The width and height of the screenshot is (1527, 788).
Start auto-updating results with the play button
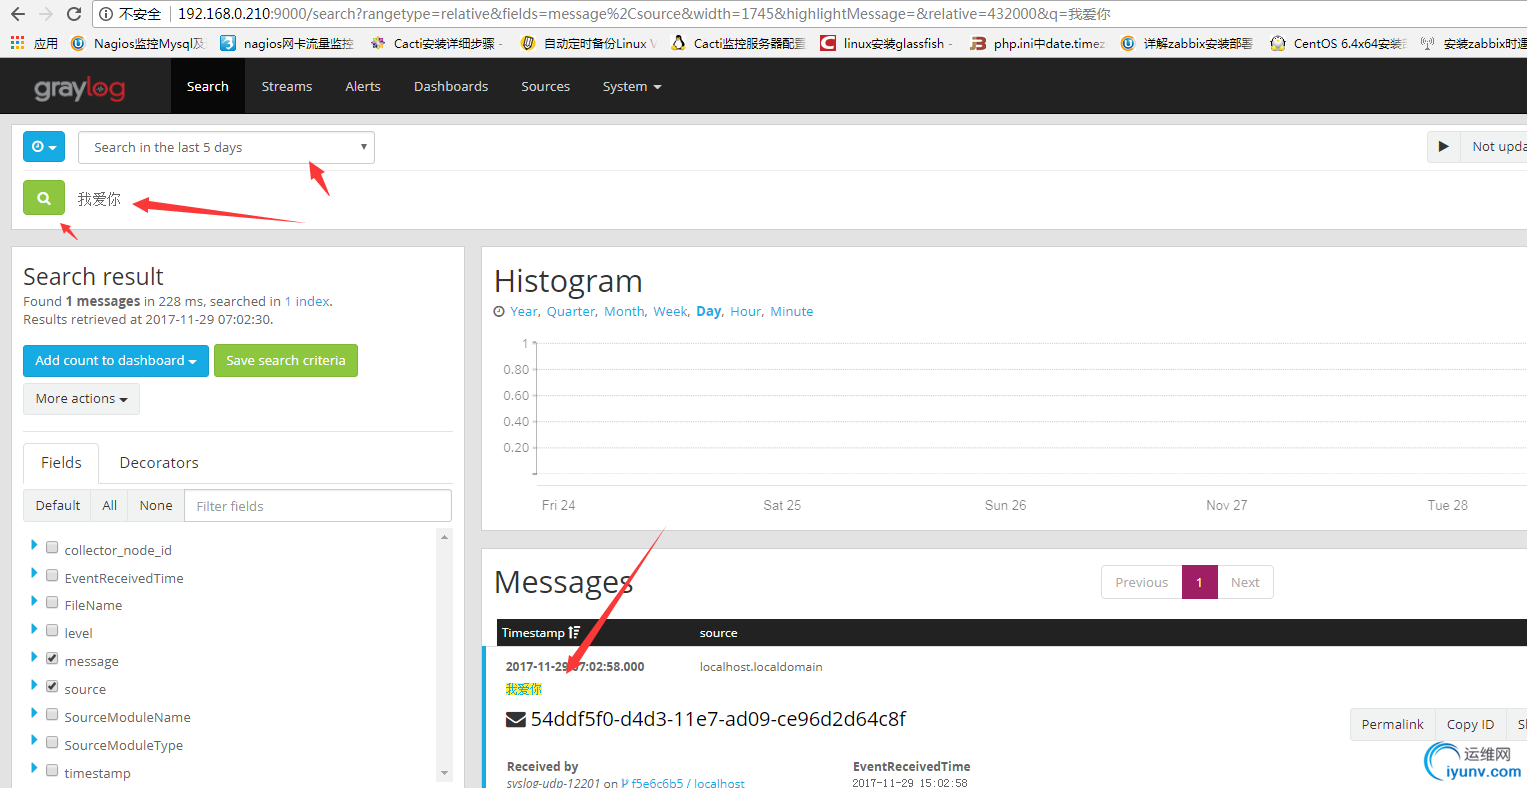point(1443,146)
